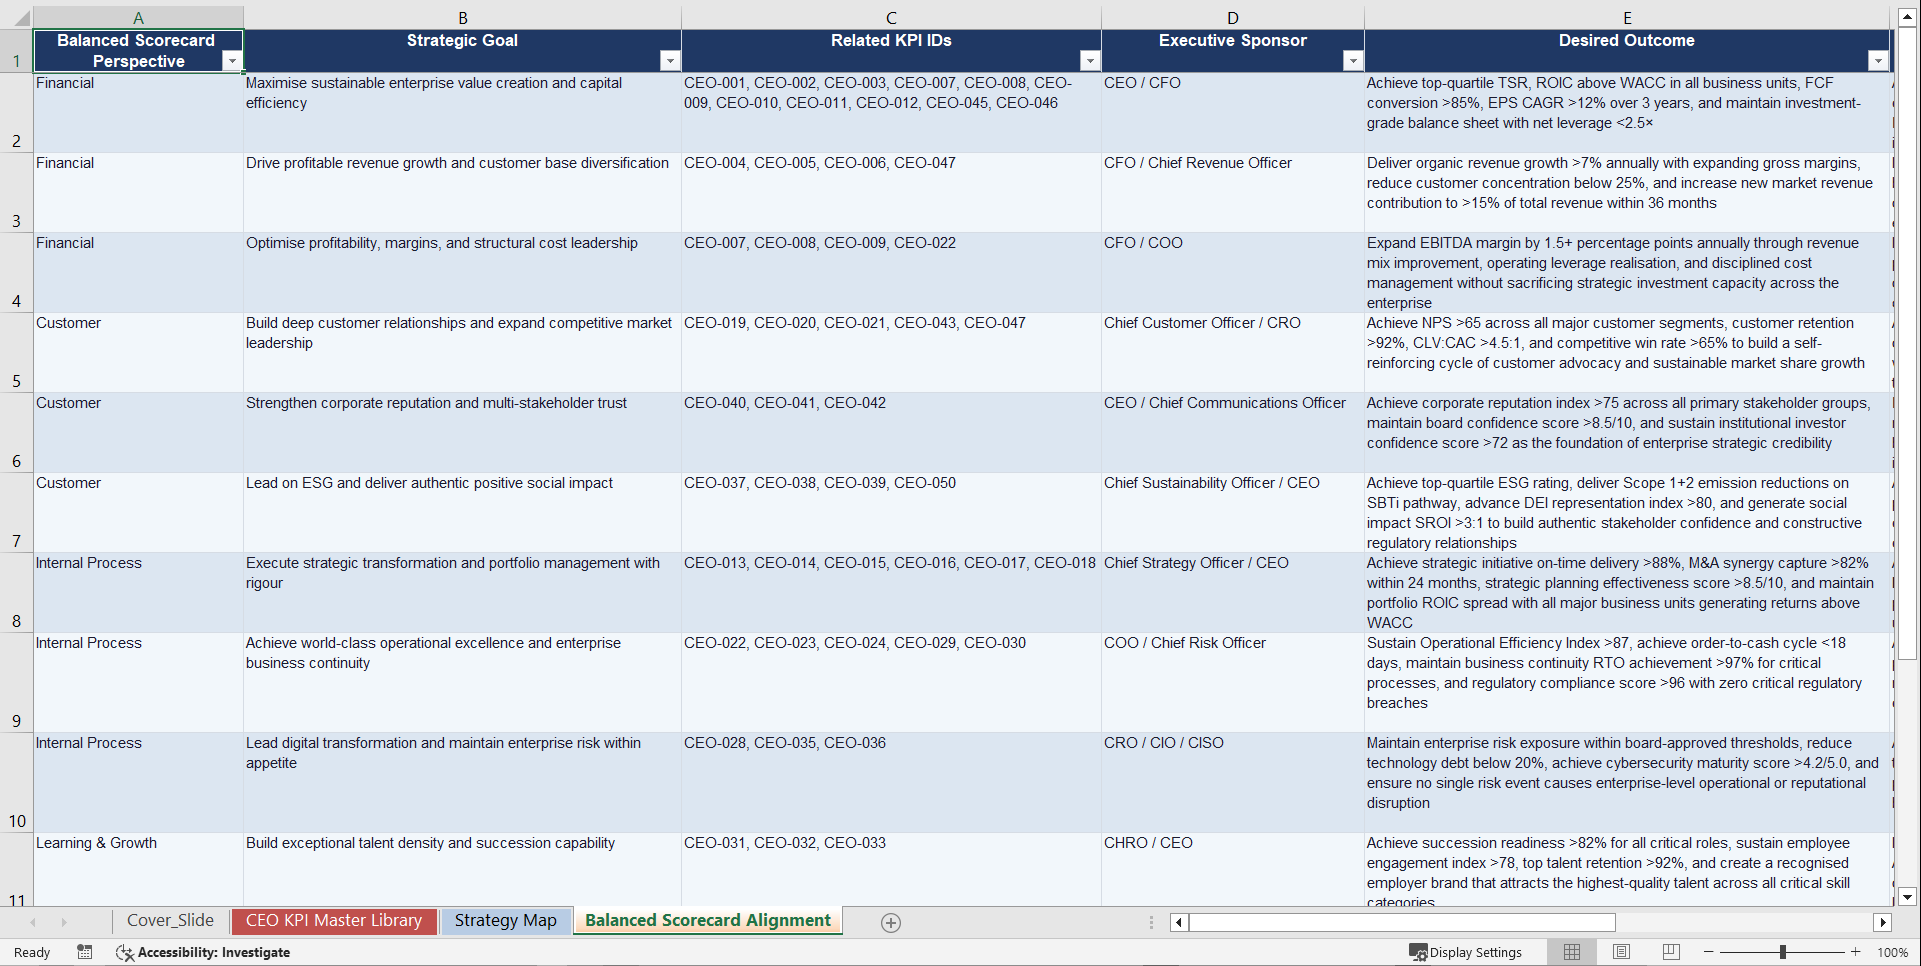Click horizontal scrollbar right arrow
Screen dimensions: 1921x966
click(x=1883, y=922)
